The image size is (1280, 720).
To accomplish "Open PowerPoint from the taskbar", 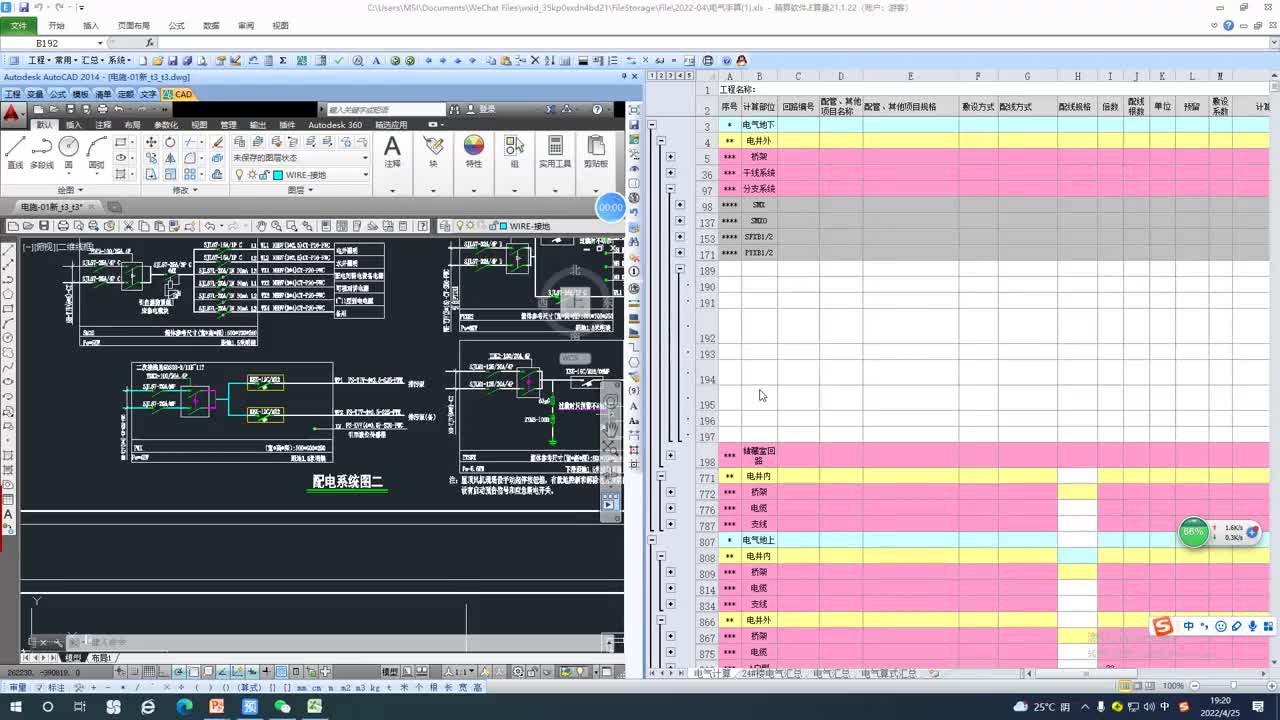I will point(216,706).
